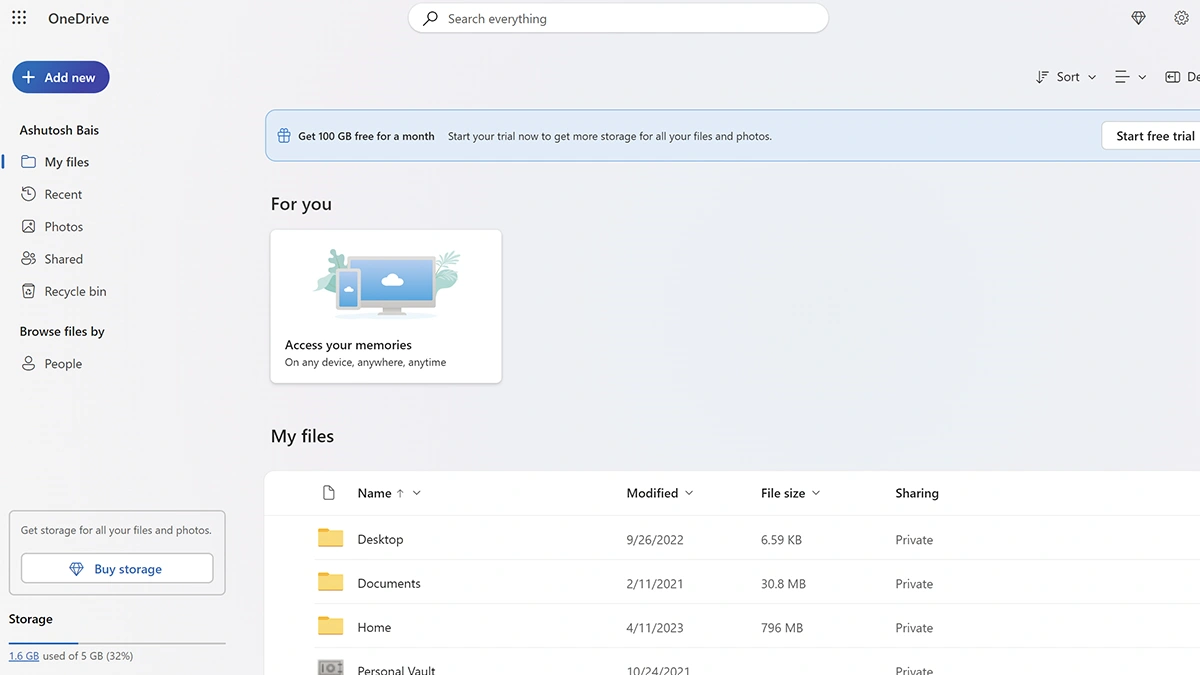The image size is (1200, 675).
Task: Click the Desktop folder icon
Action: pyautogui.click(x=330, y=538)
